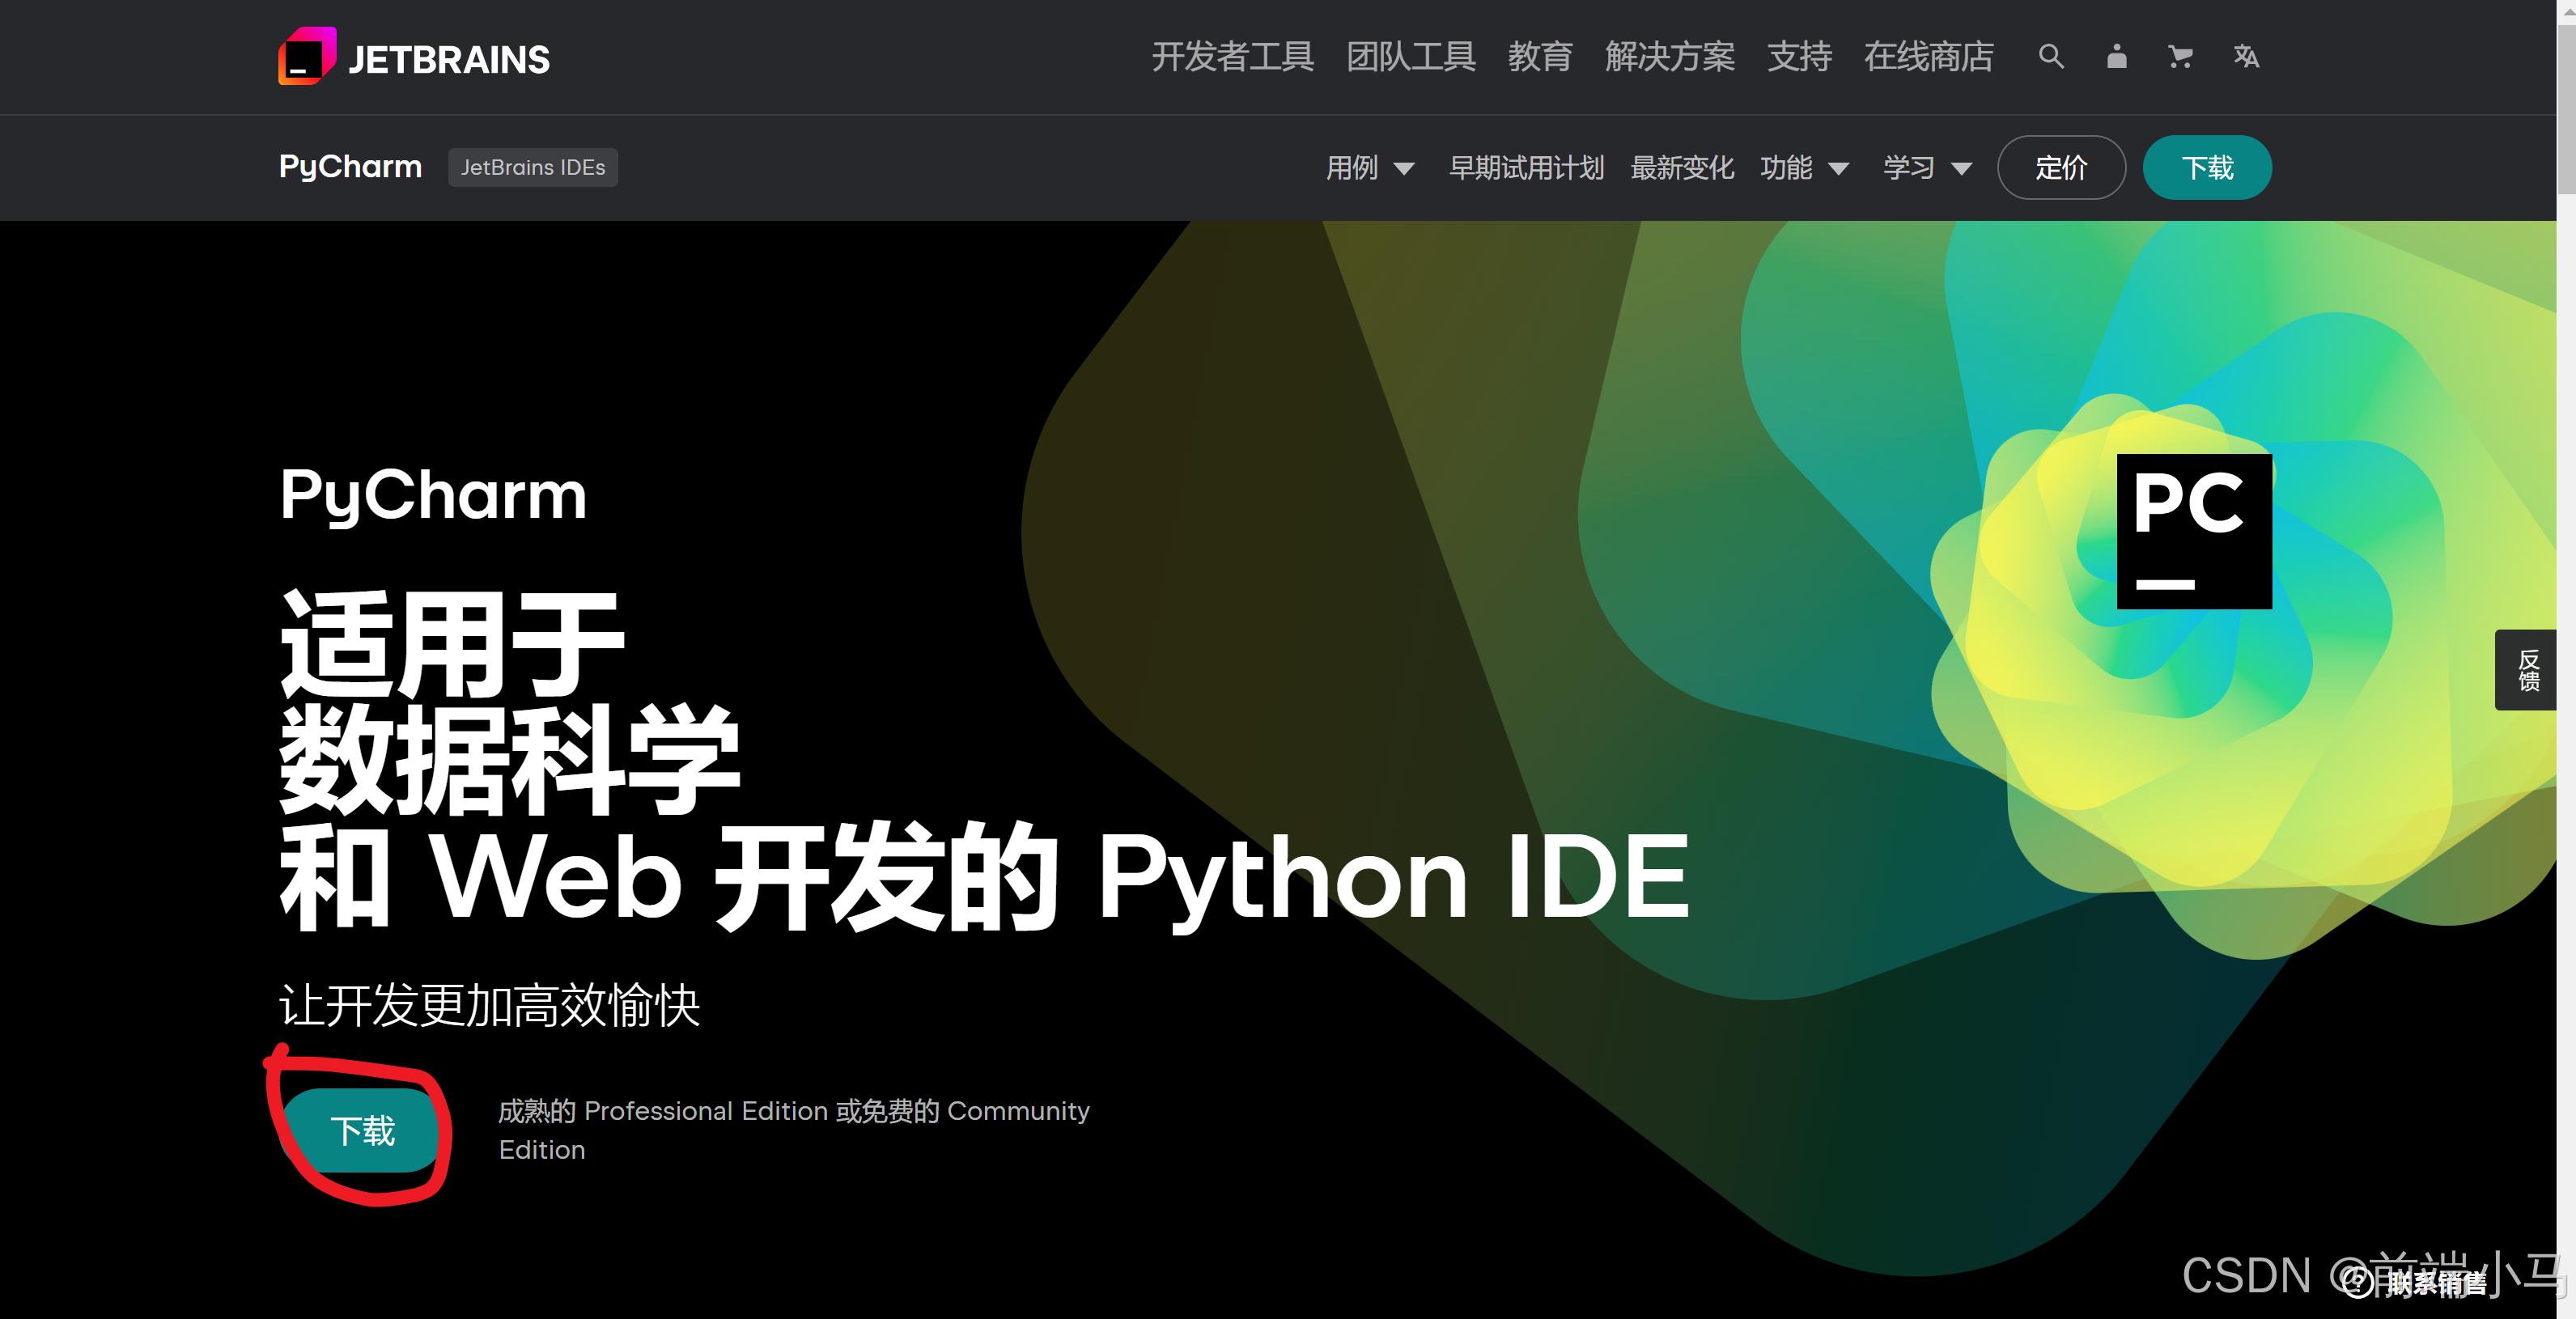The height and width of the screenshot is (1319, 2576).
Task: Expand the 用例 dropdown
Action: [1370, 168]
